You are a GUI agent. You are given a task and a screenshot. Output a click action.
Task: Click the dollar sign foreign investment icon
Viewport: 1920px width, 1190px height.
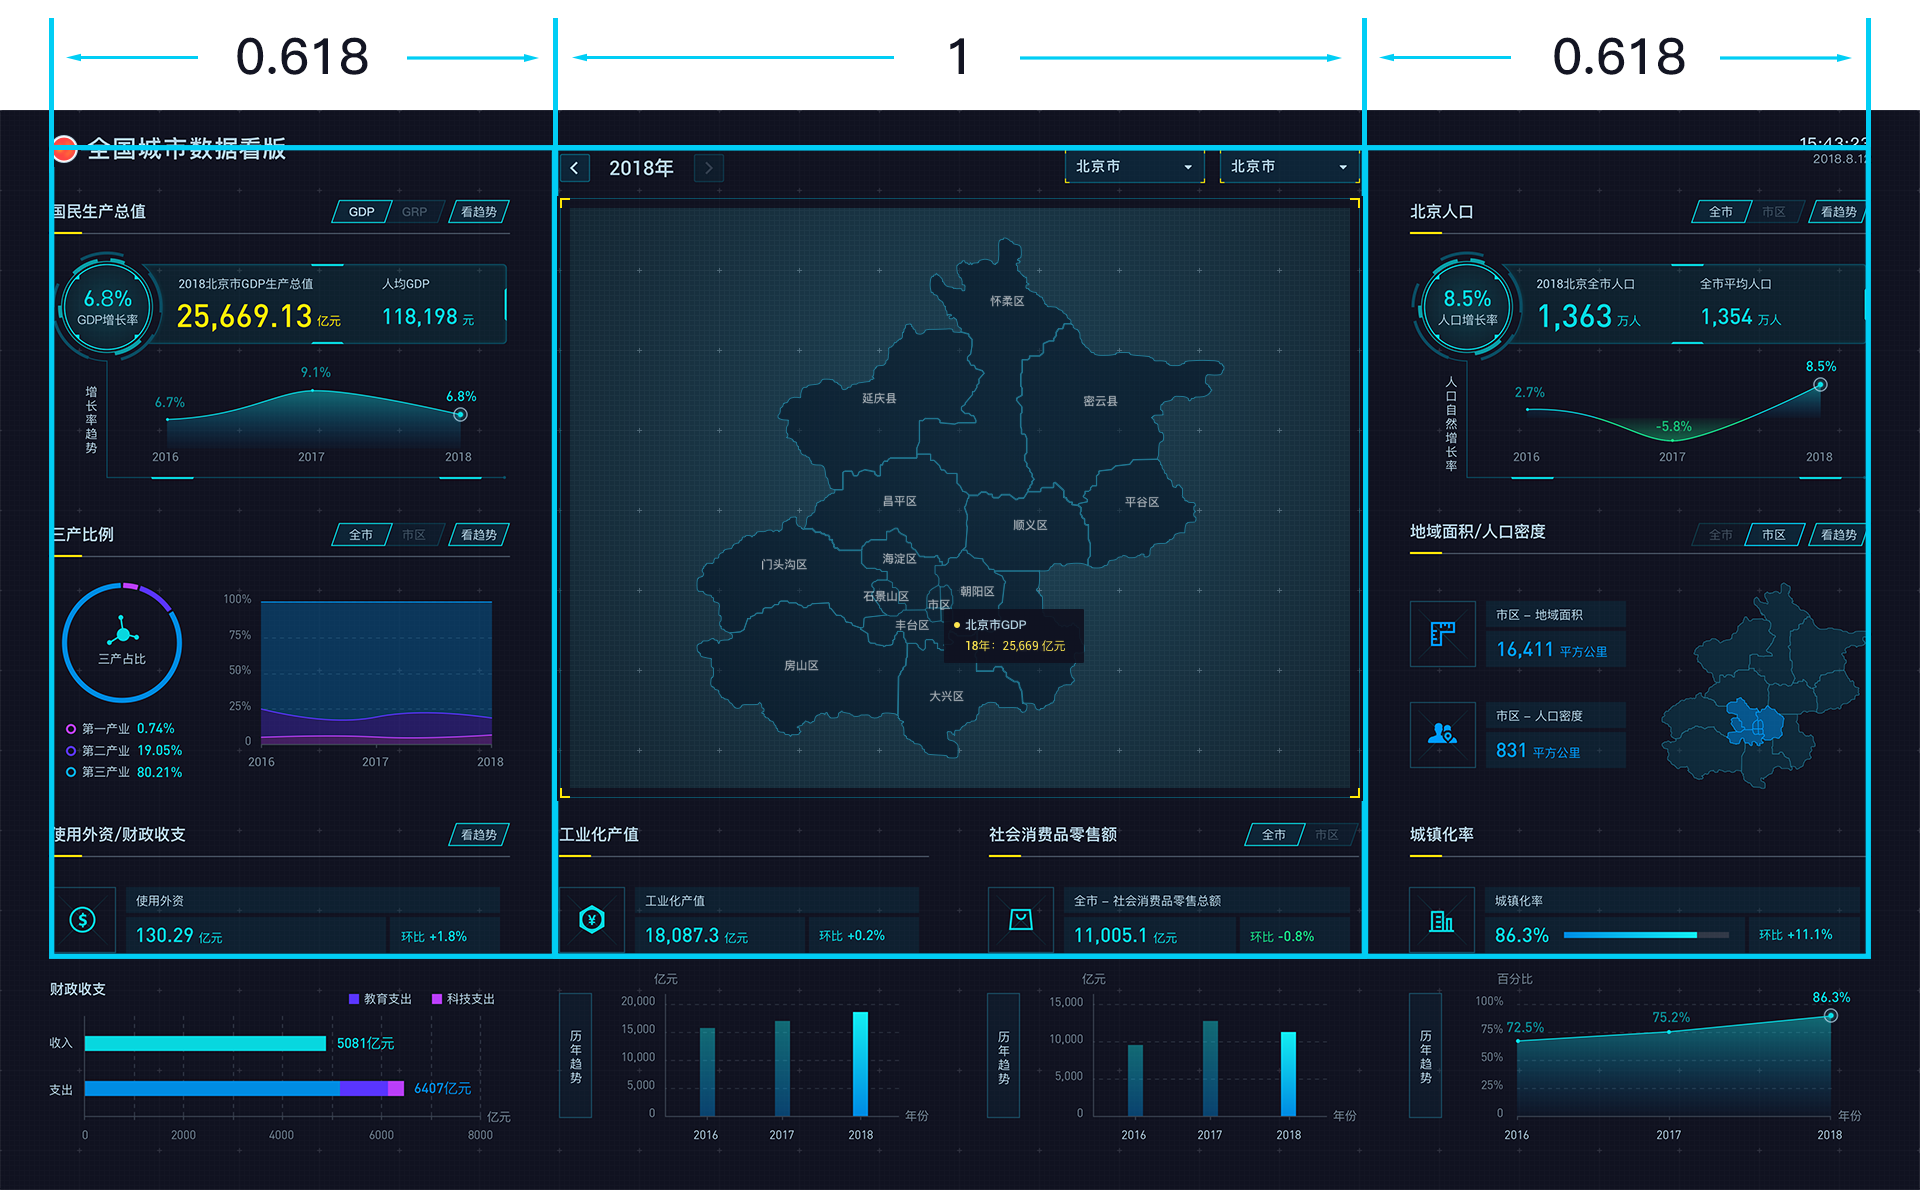click(82, 919)
